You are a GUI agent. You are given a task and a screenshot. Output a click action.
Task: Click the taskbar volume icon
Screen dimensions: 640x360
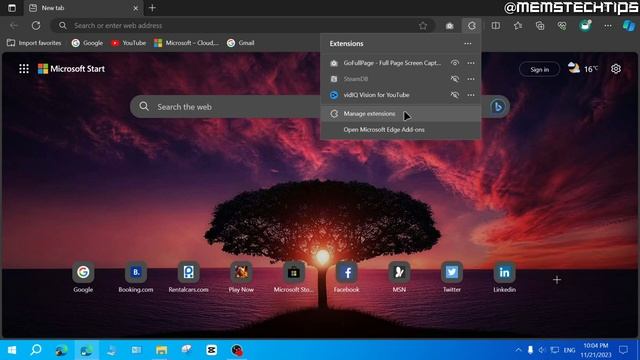(x=542, y=350)
